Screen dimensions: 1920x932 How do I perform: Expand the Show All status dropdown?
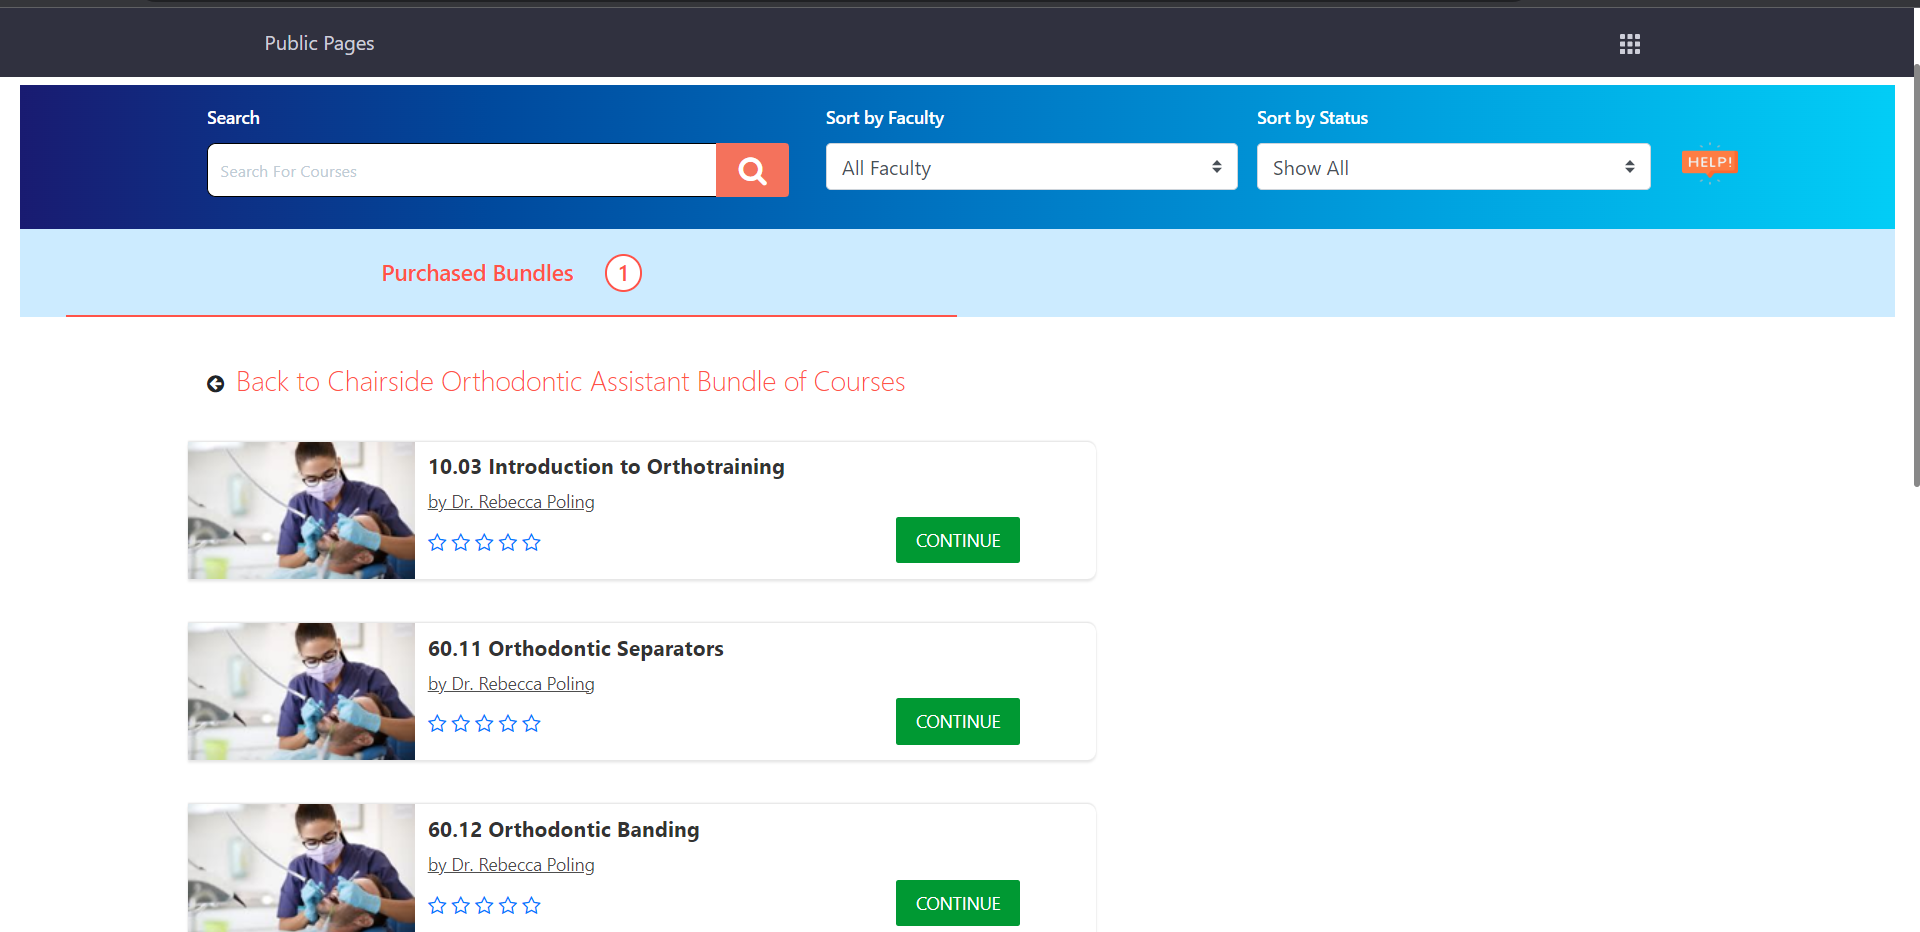click(x=1452, y=167)
